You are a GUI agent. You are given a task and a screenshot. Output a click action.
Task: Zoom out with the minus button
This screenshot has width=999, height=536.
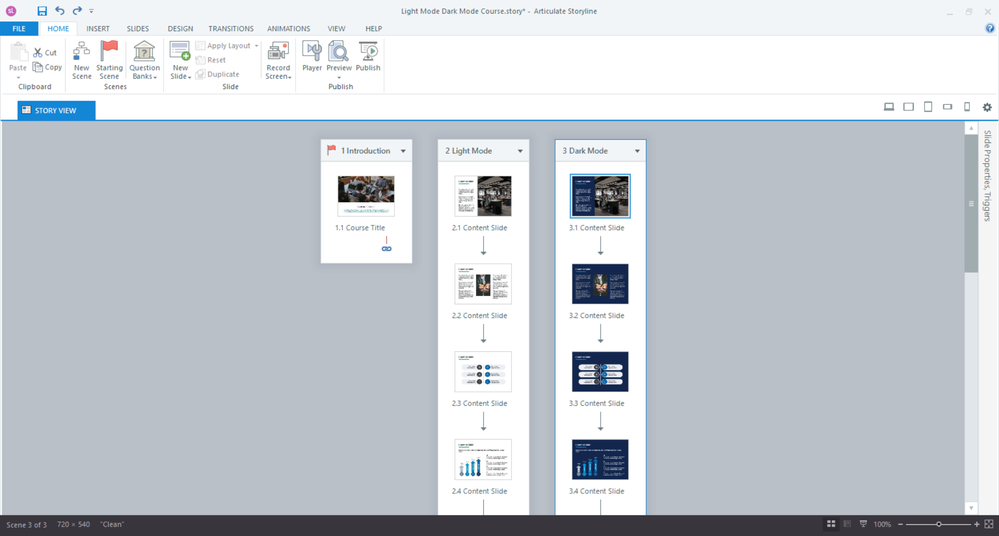[900, 524]
